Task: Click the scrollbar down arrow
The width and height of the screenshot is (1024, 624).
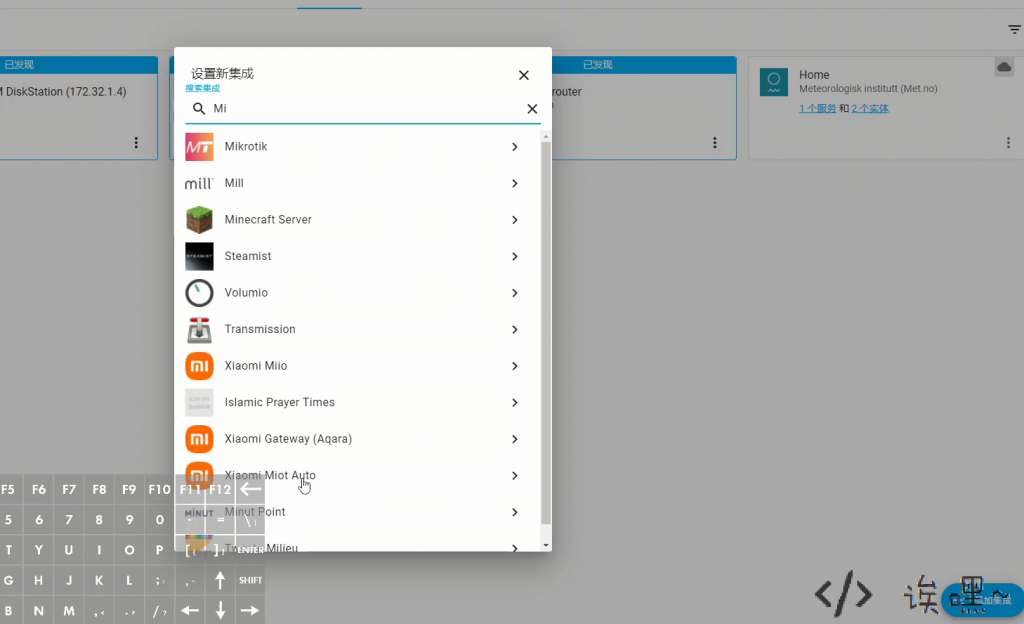Action: coord(546,545)
